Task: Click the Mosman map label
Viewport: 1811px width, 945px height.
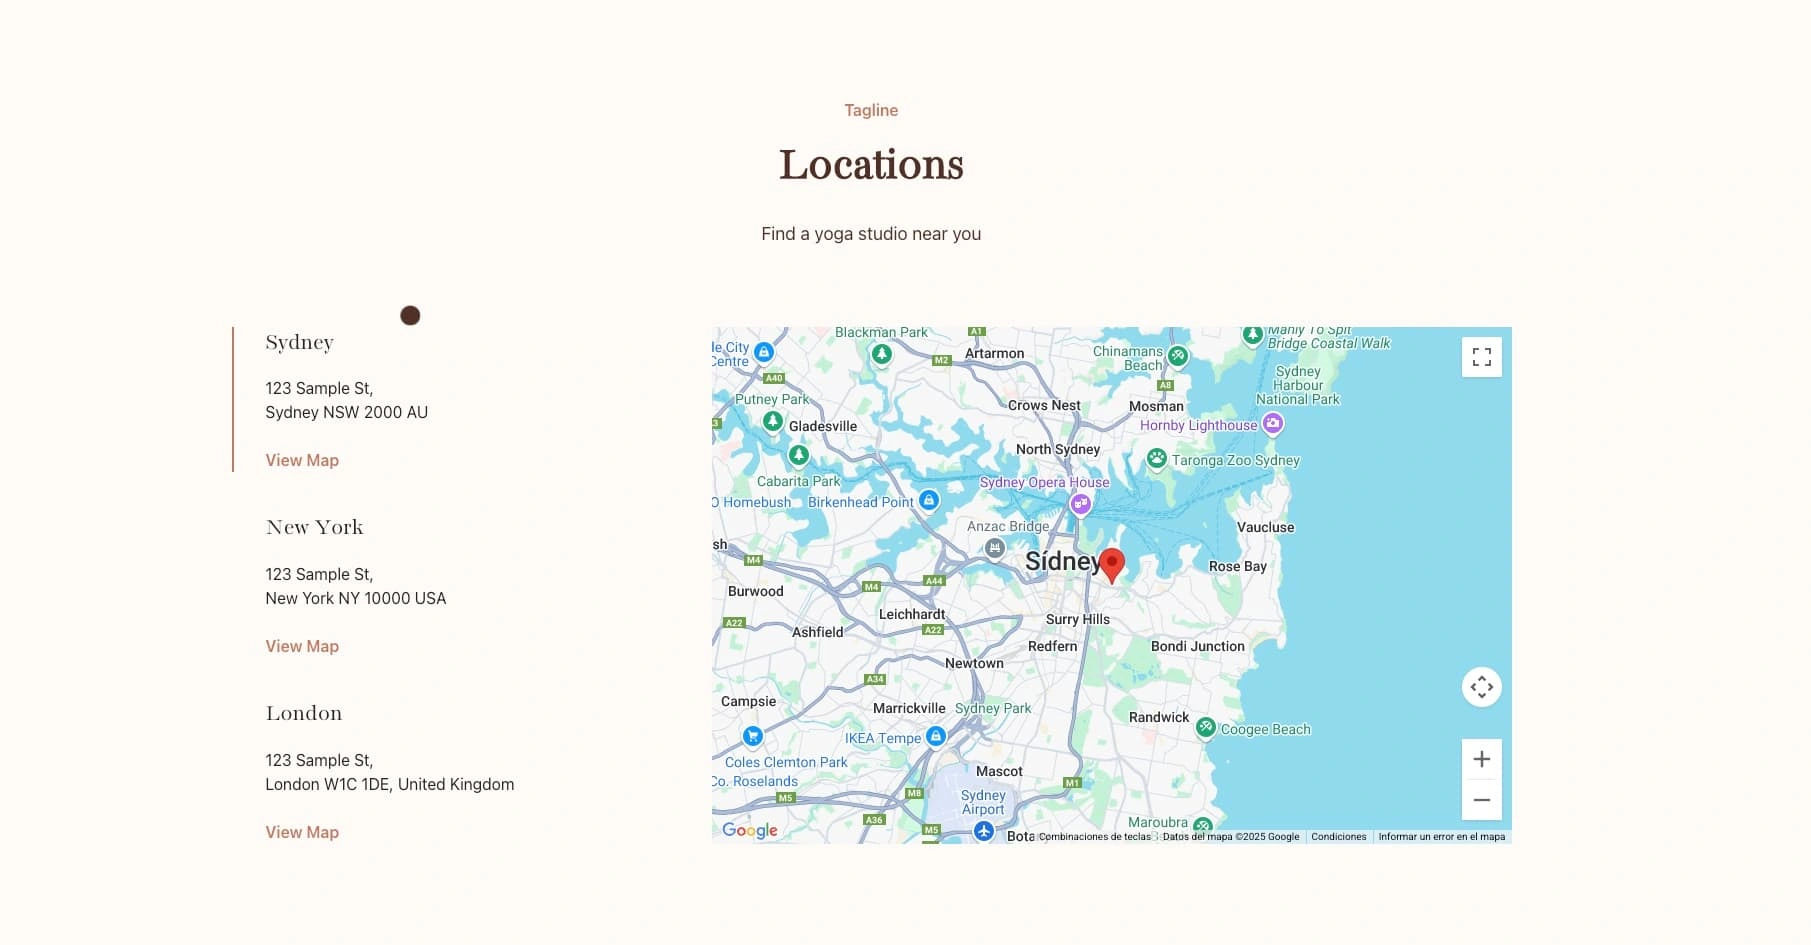Action: (1156, 406)
